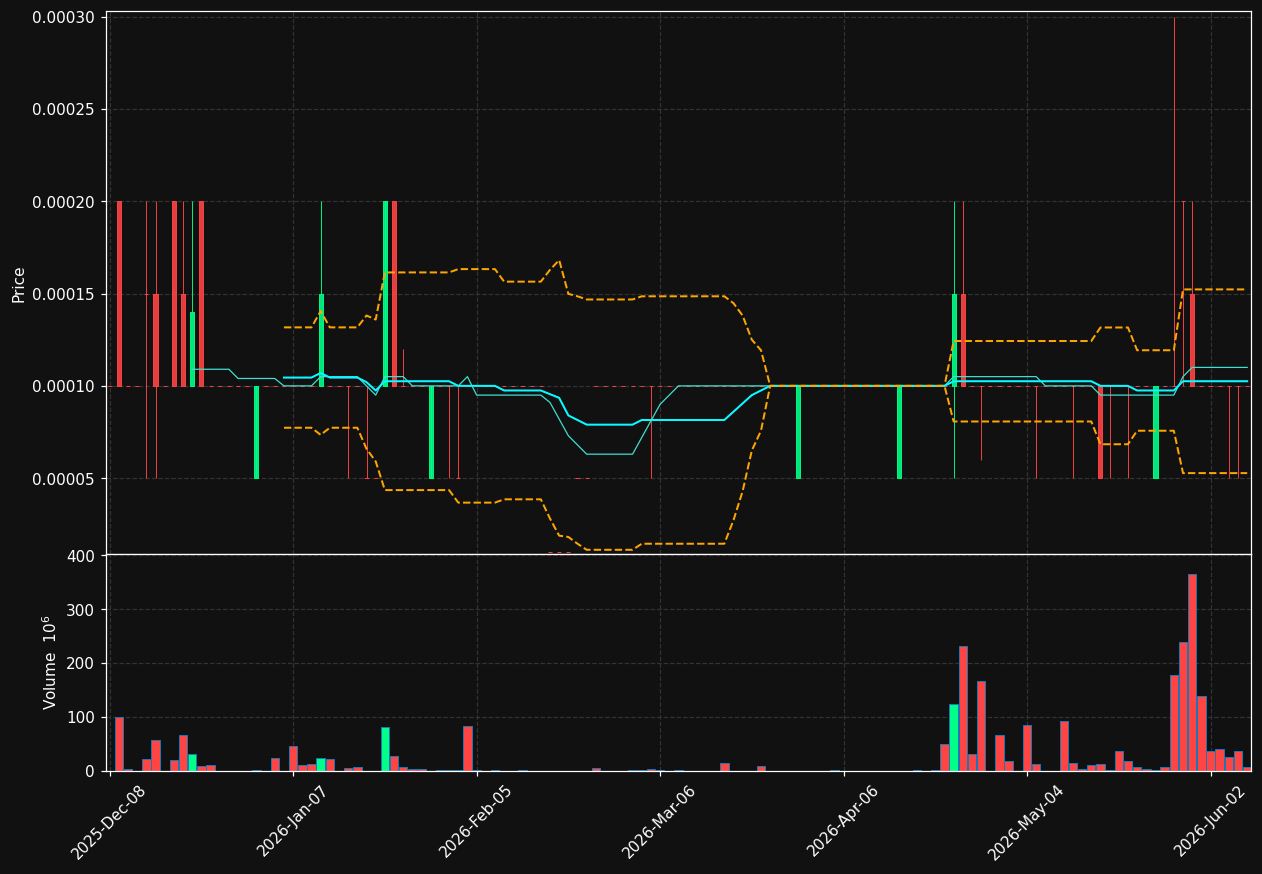Click the tallest volume bar near 2026-Jun-02

coord(1192,672)
